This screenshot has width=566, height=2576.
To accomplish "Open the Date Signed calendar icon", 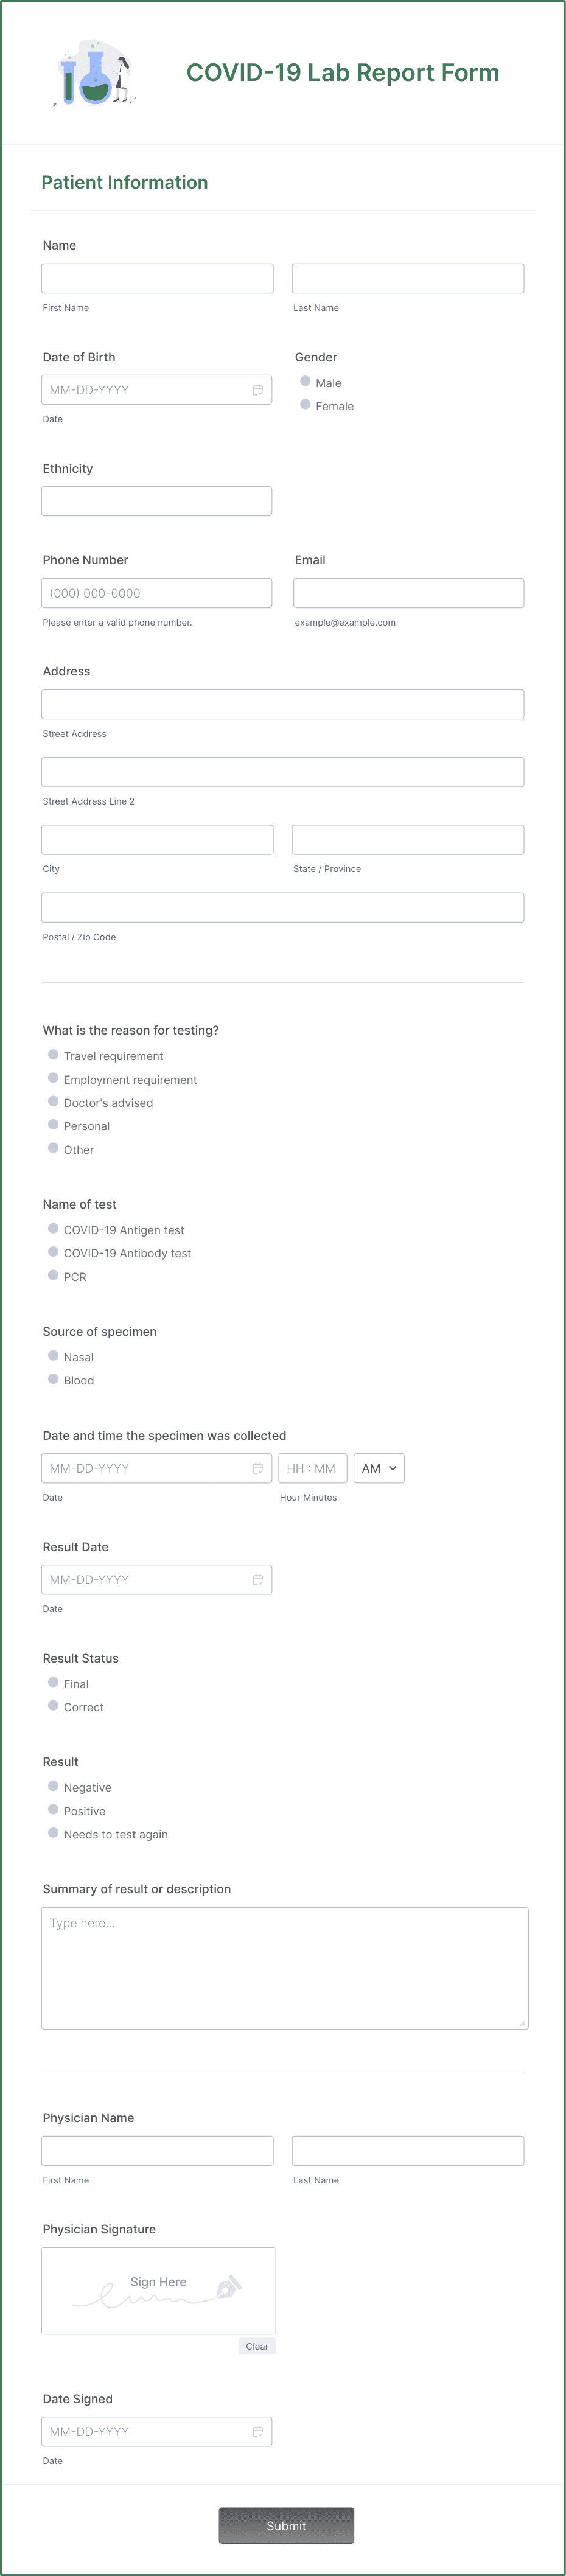I will click(257, 2431).
